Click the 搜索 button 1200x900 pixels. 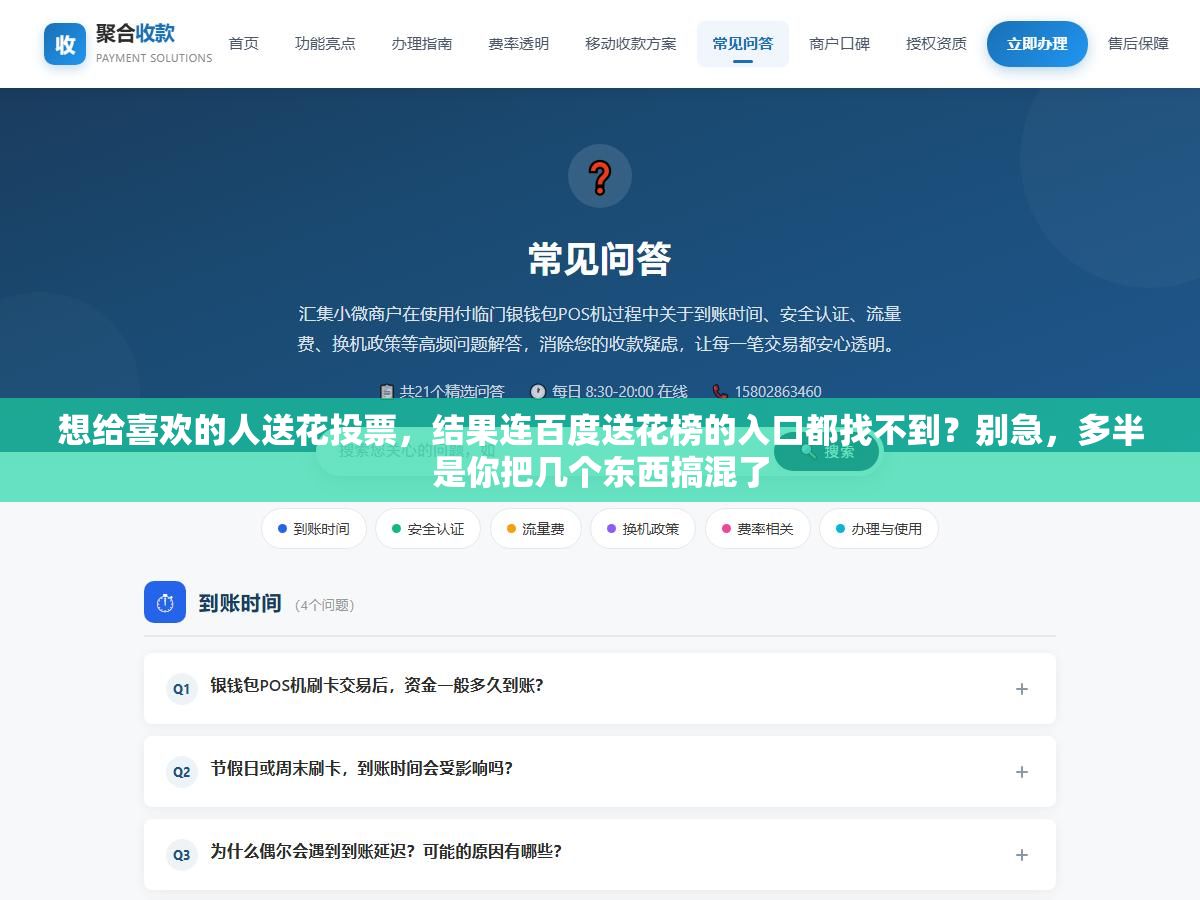pos(828,452)
